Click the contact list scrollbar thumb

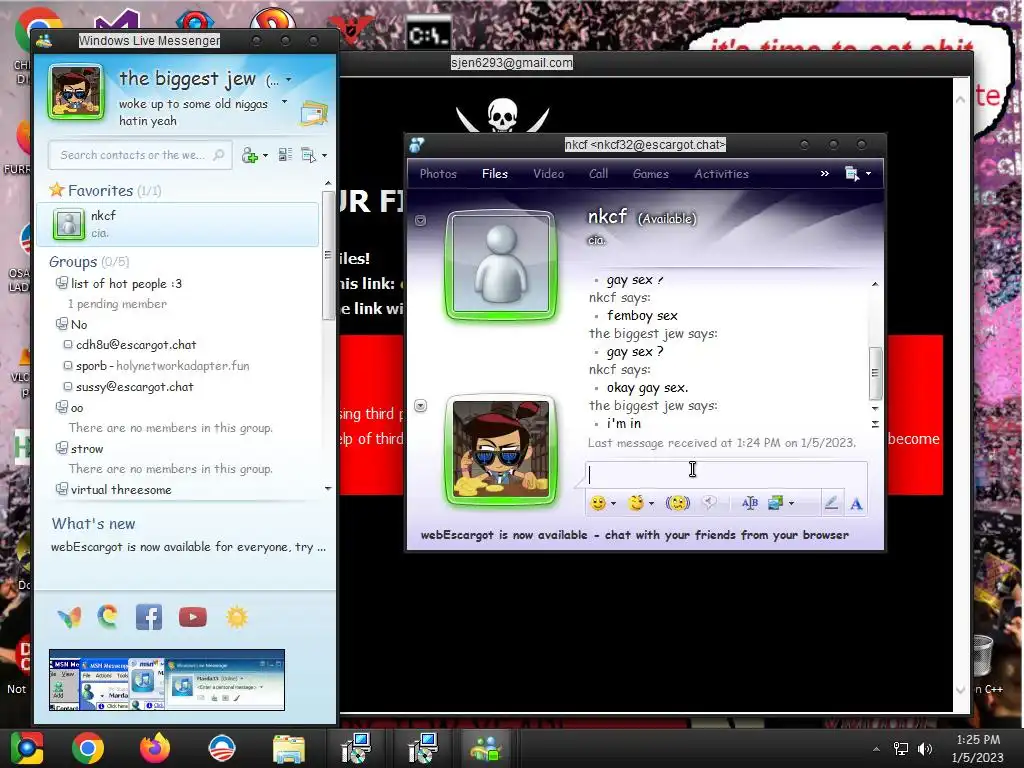[x=328, y=255]
